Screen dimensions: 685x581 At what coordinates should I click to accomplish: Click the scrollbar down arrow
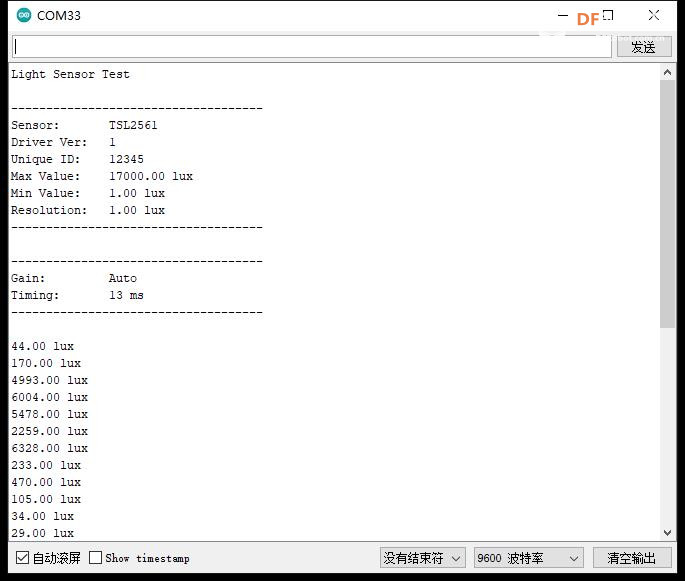pyautogui.click(x=668, y=533)
